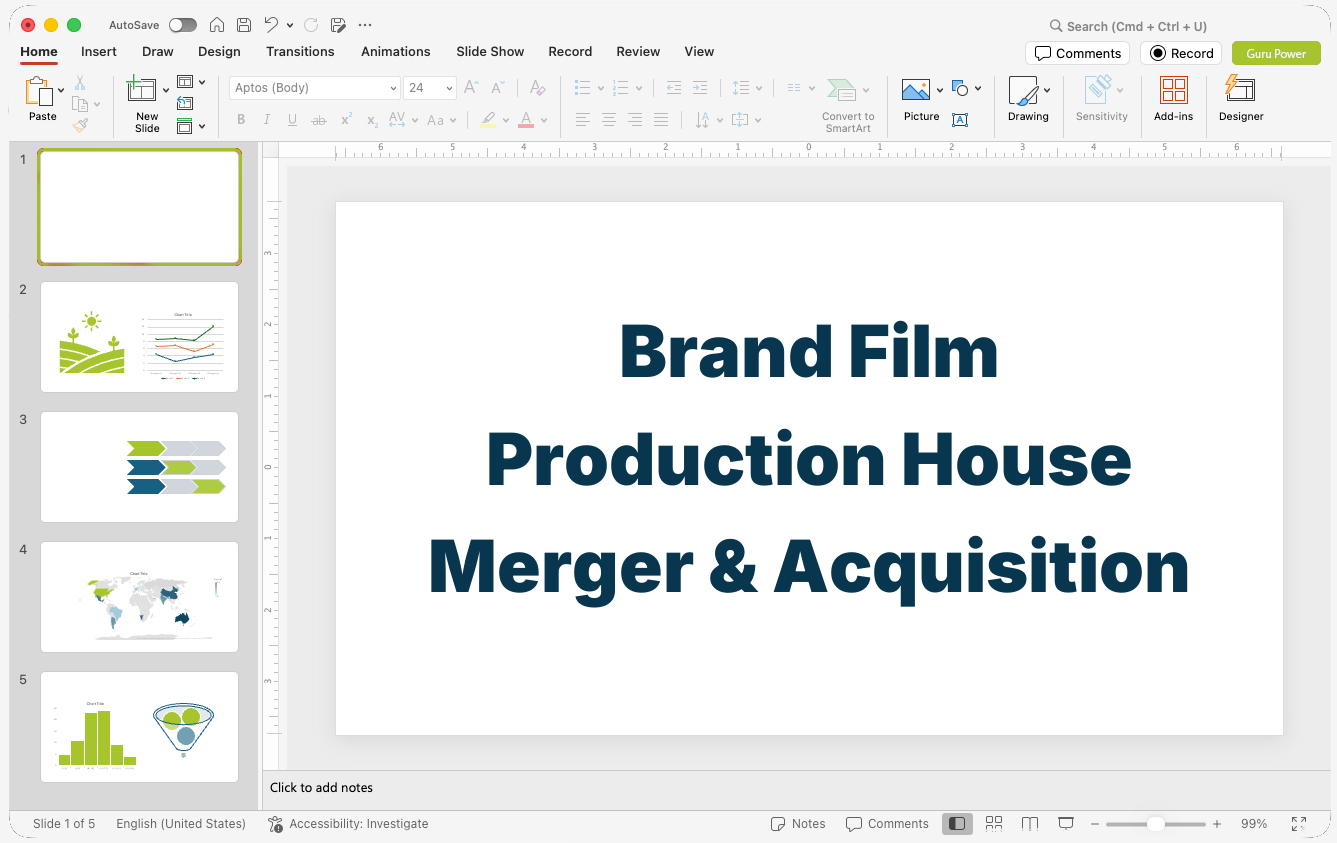Expand the Paste options arrow

61,90
